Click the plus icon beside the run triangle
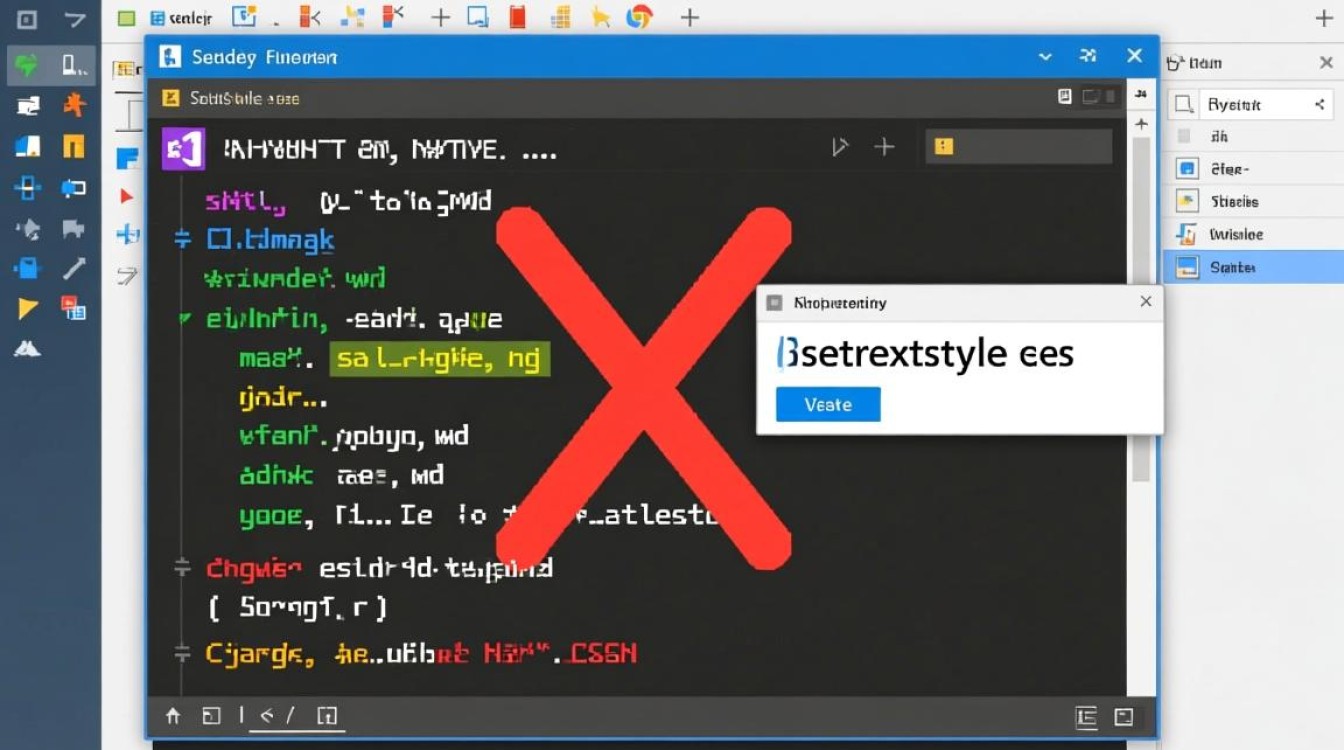This screenshot has width=1344, height=750. point(884,148)
